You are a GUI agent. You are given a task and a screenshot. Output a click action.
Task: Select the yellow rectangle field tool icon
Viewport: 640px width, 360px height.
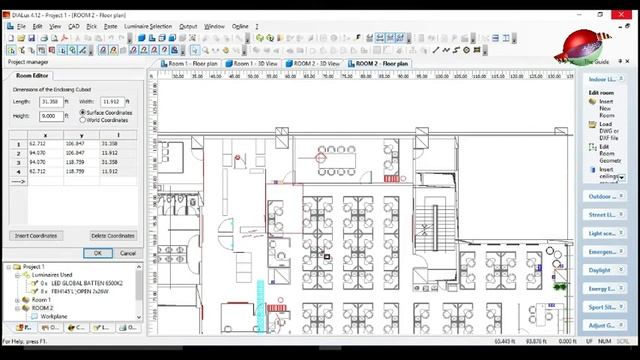point(477,50)
